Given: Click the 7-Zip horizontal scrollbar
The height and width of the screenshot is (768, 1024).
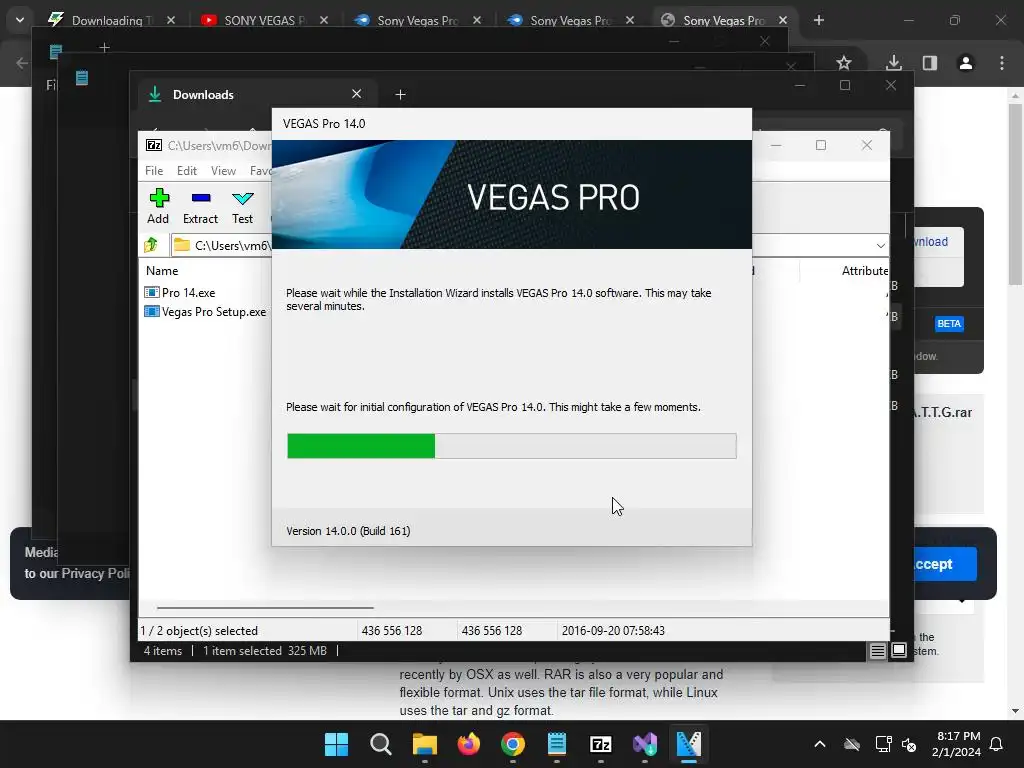Looking at the screenshot, I should [x=265, y=607].
